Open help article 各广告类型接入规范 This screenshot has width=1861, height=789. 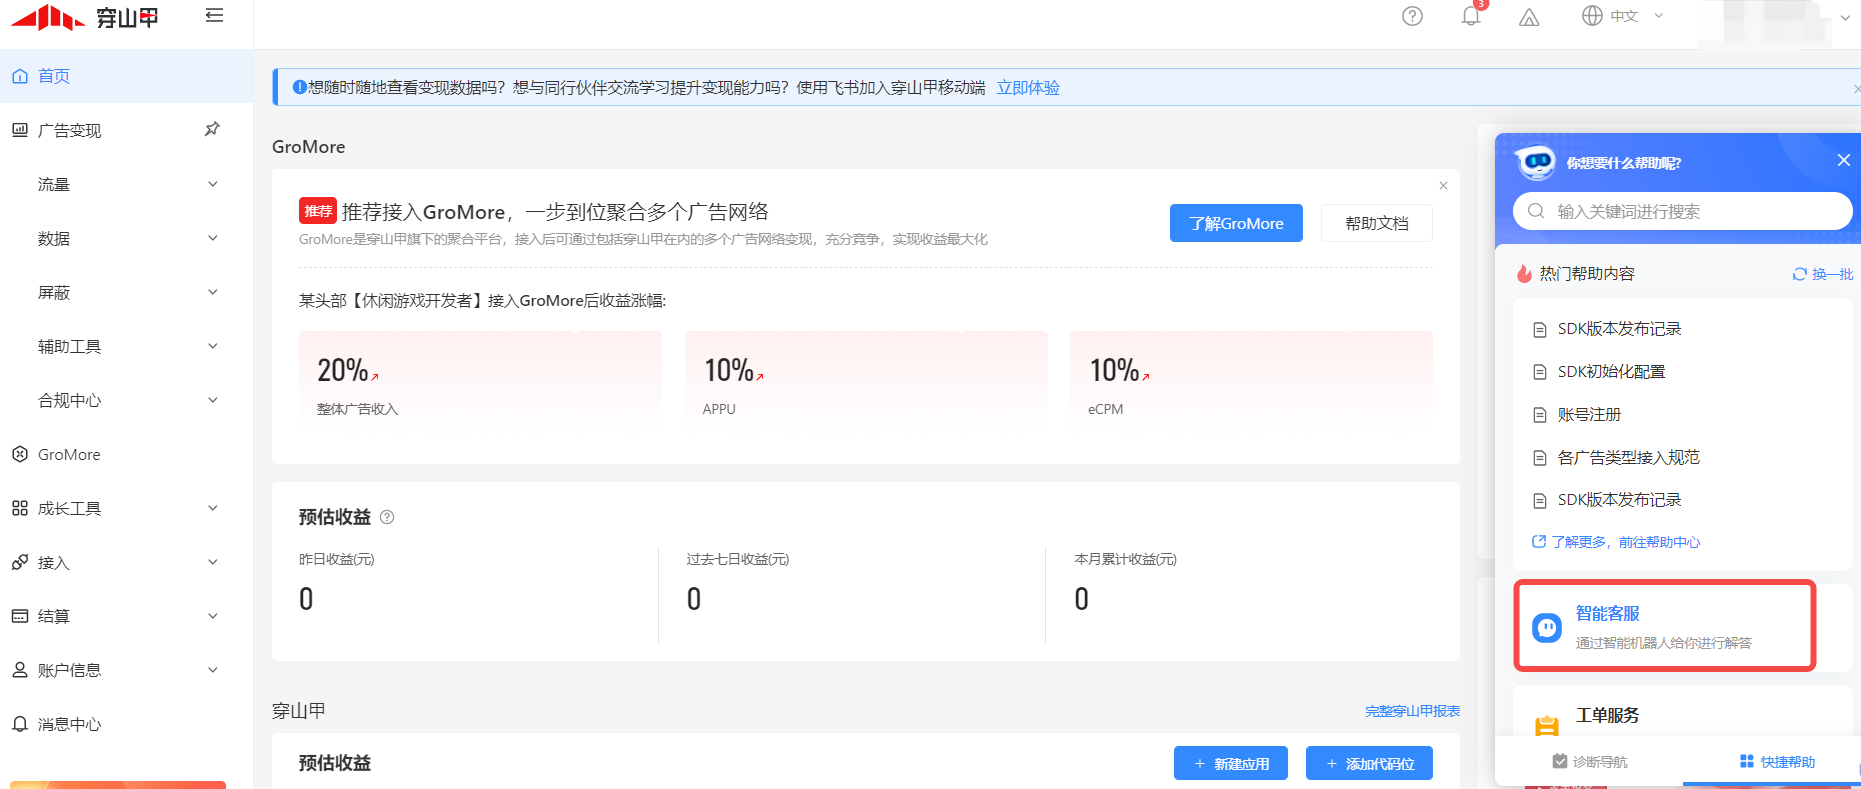coord(1628,458)
